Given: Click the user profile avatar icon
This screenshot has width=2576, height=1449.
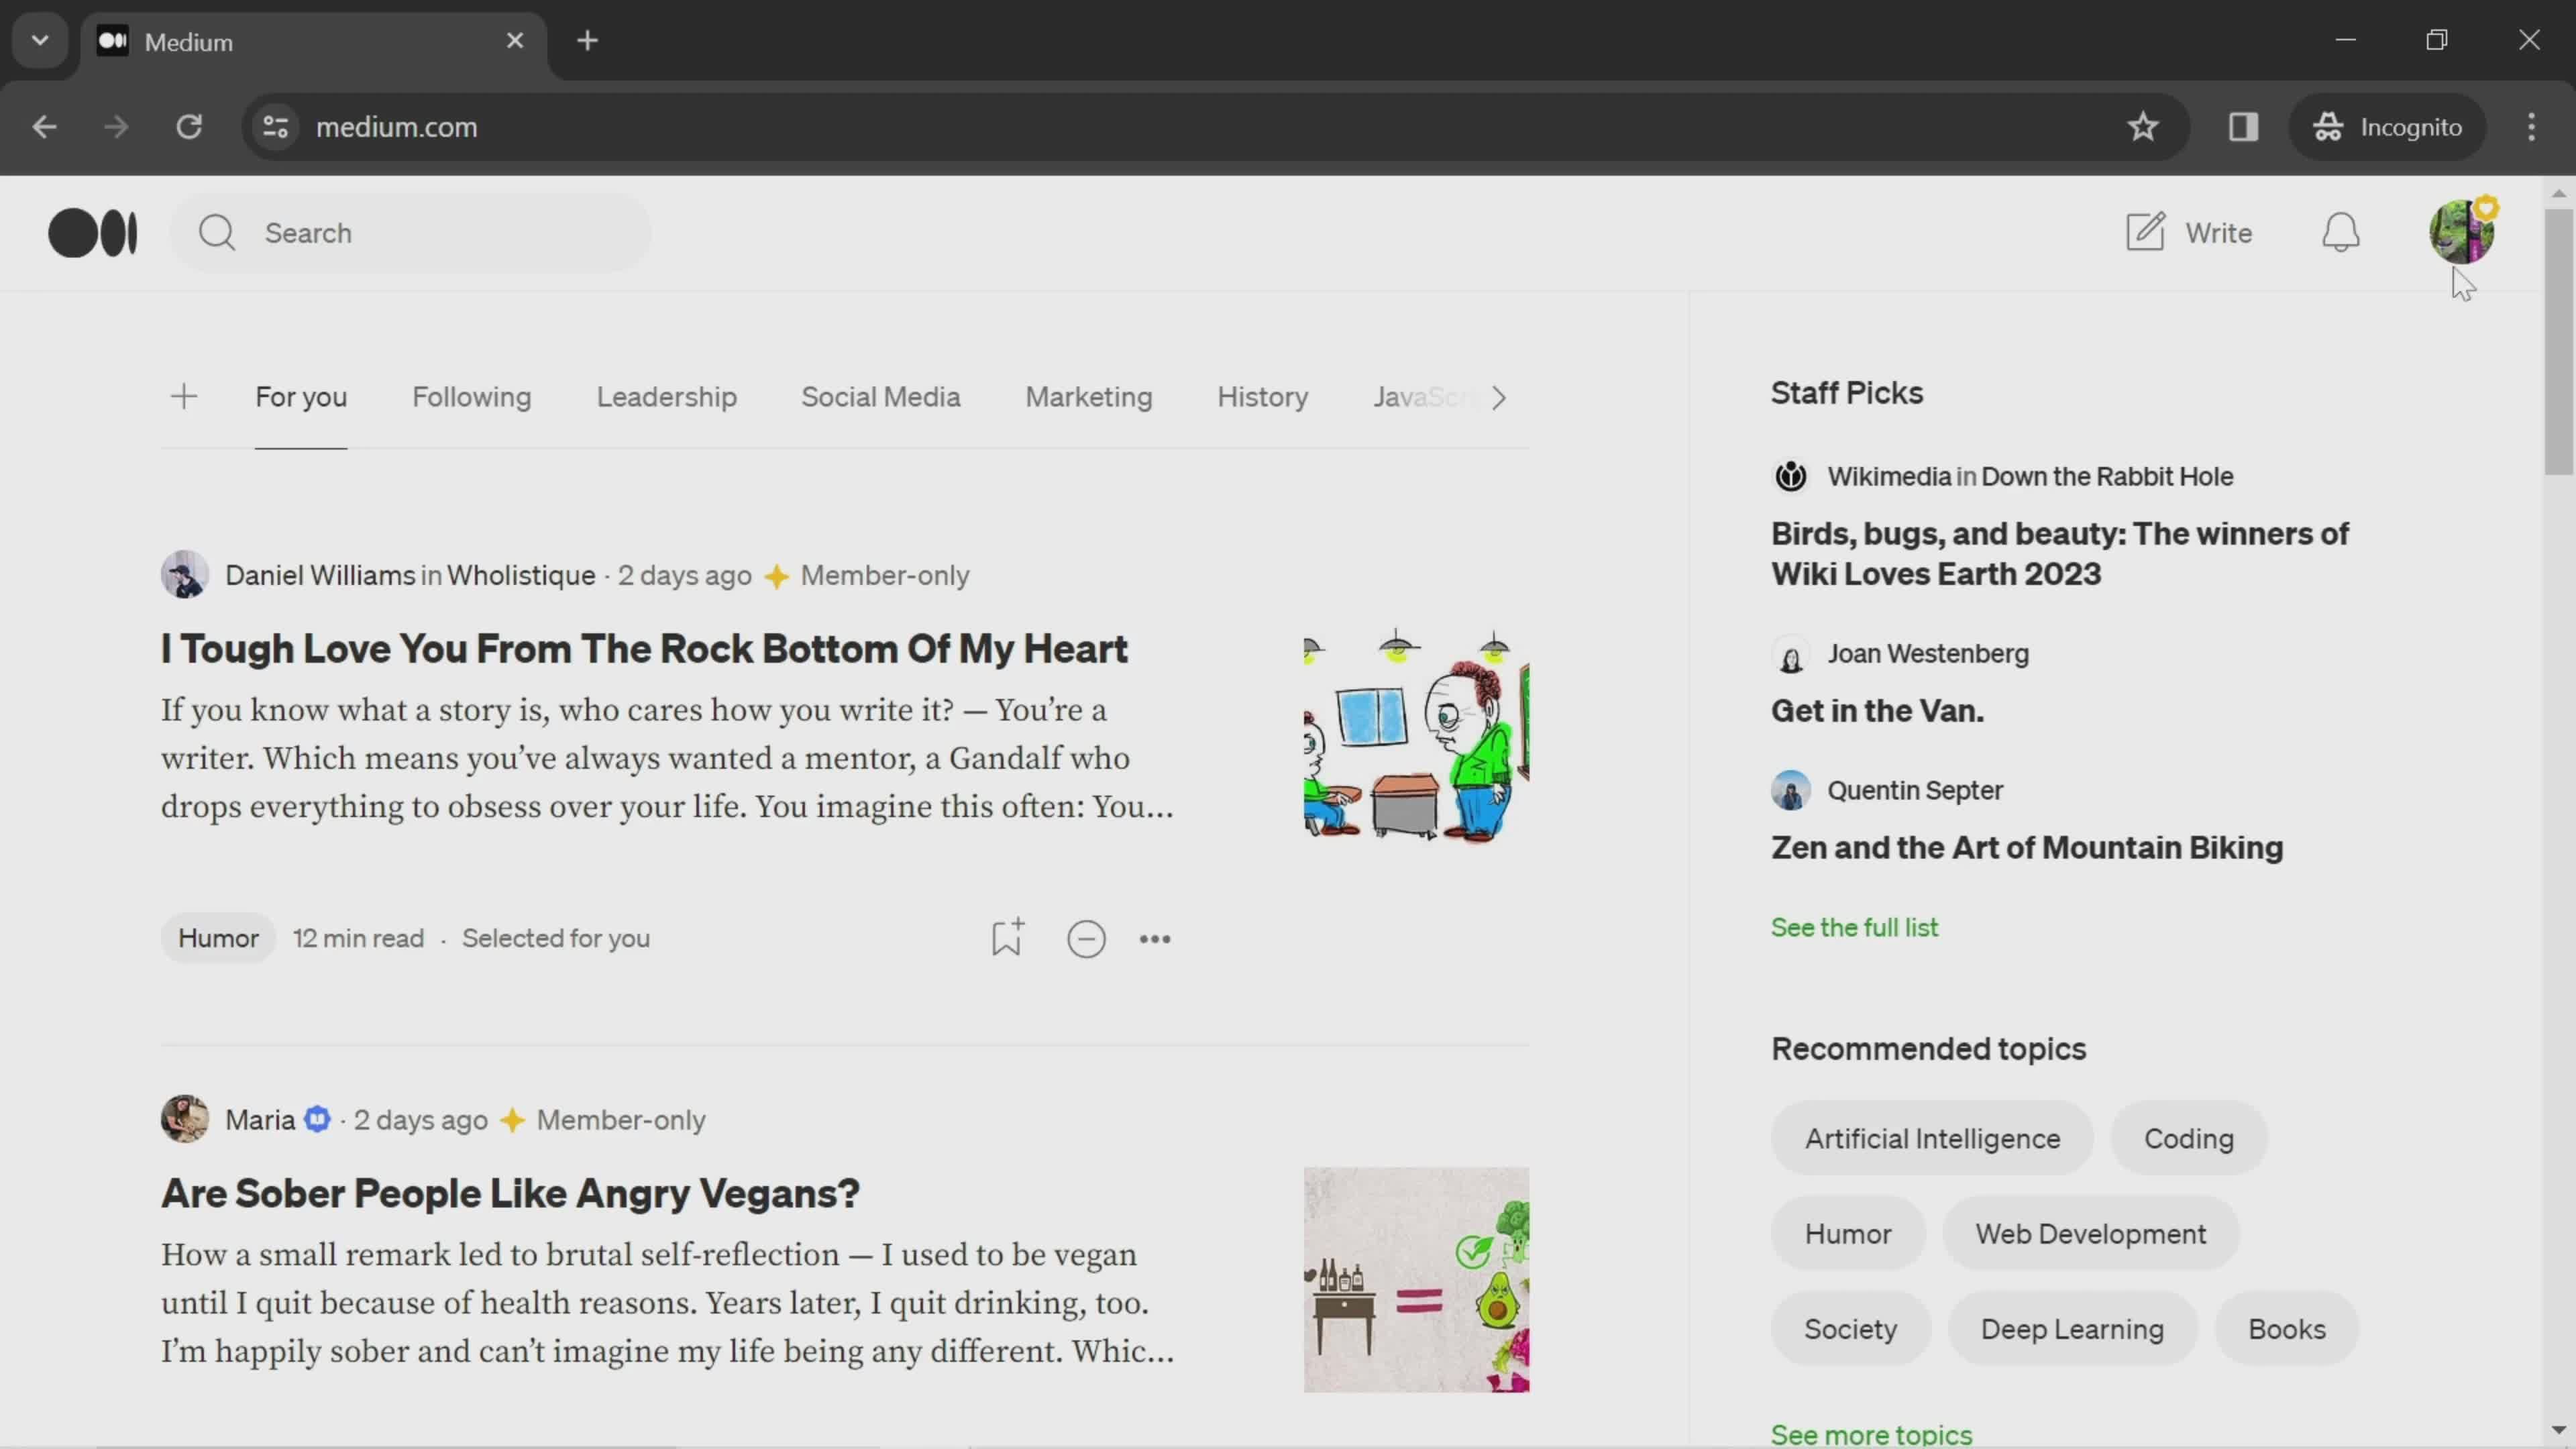Looking at the screenshot, I should click(x=2461, y=231).
